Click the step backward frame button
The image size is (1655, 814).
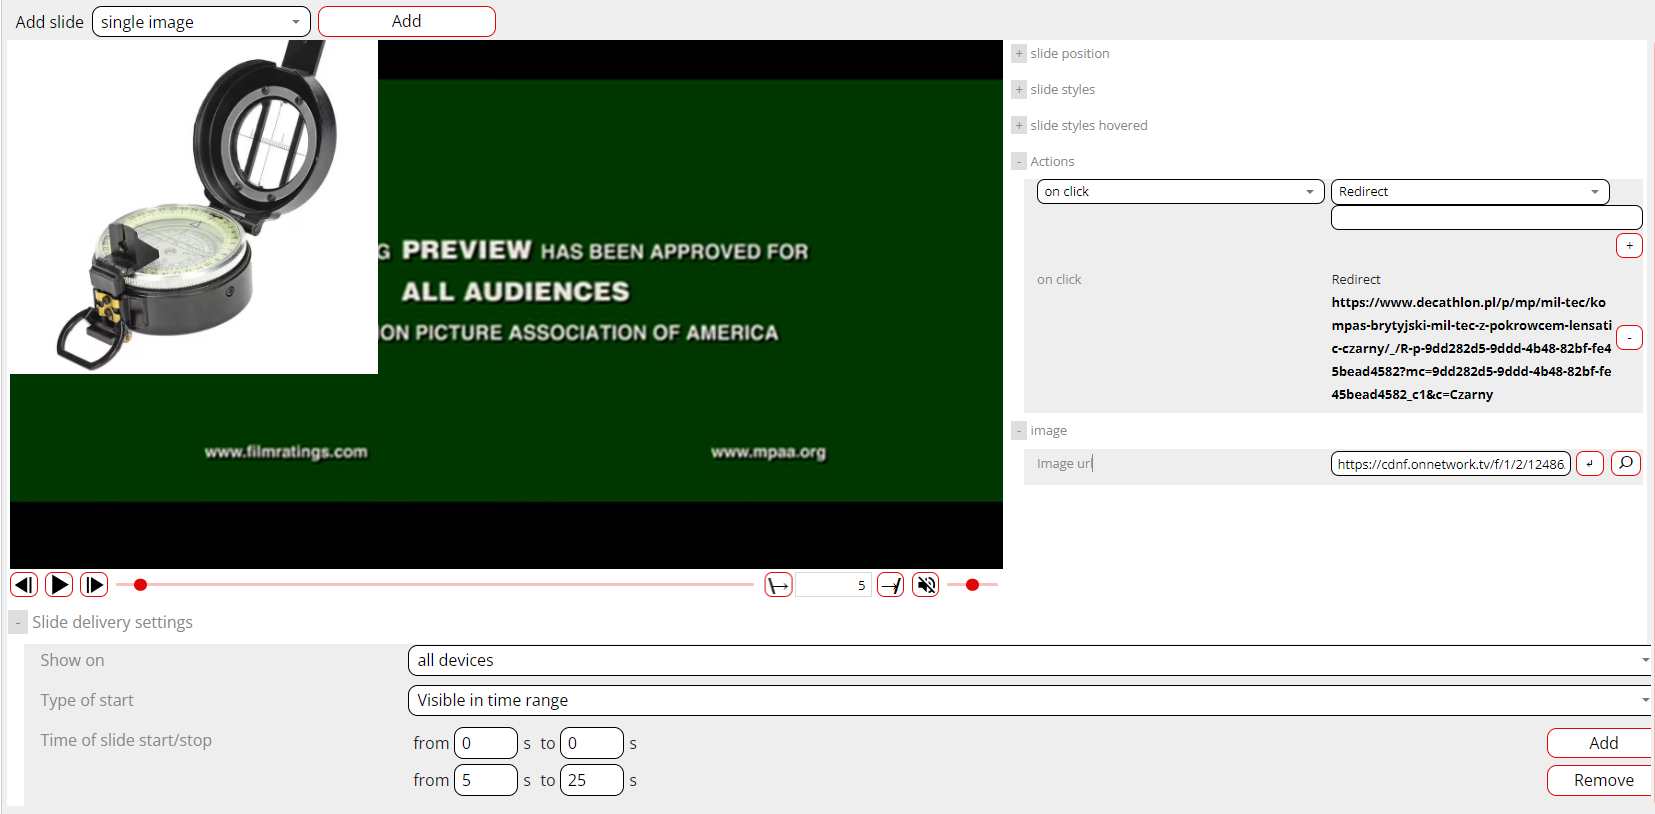pos(24,585)
